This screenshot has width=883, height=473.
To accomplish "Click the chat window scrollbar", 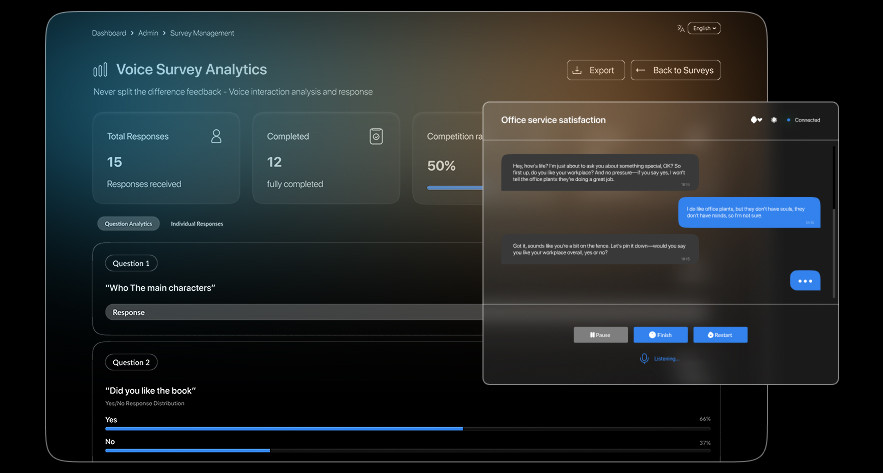I will (x=834, y=222).
